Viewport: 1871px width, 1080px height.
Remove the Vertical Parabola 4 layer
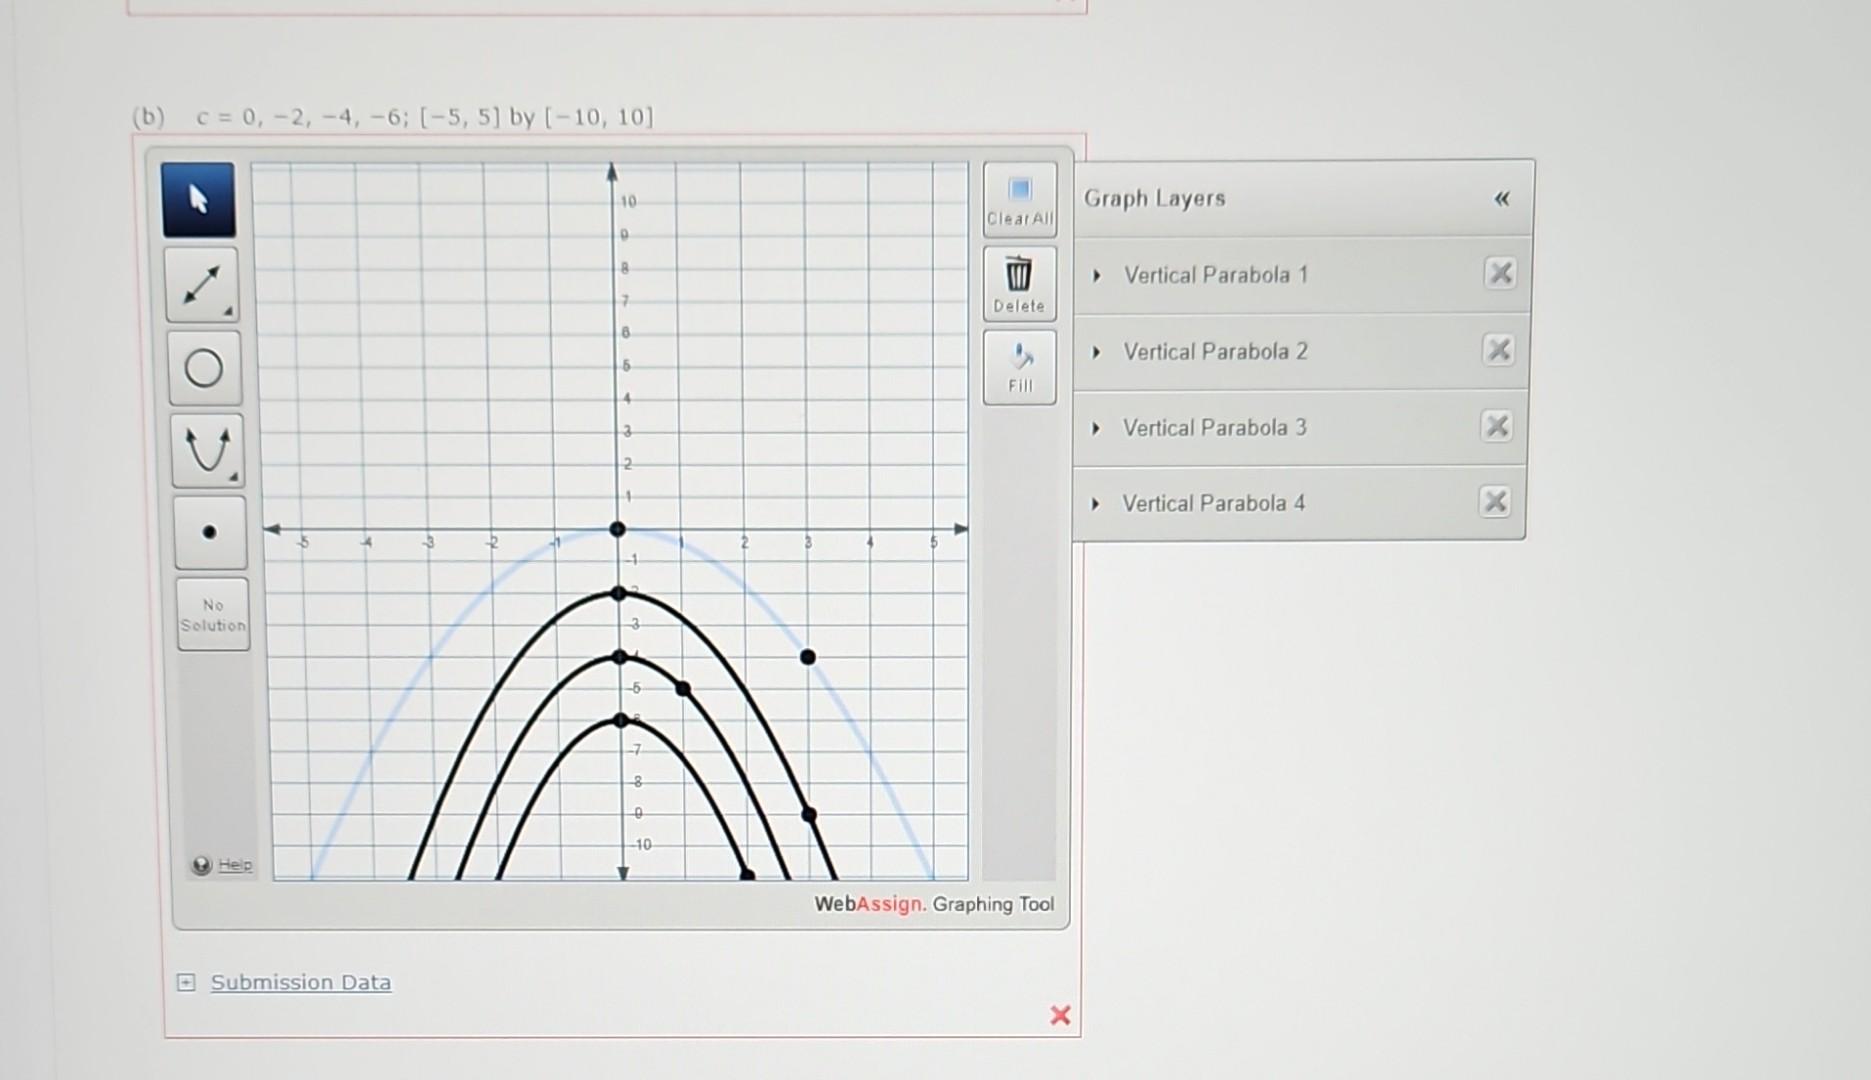pyautogui.click(x=1495, y=502)
